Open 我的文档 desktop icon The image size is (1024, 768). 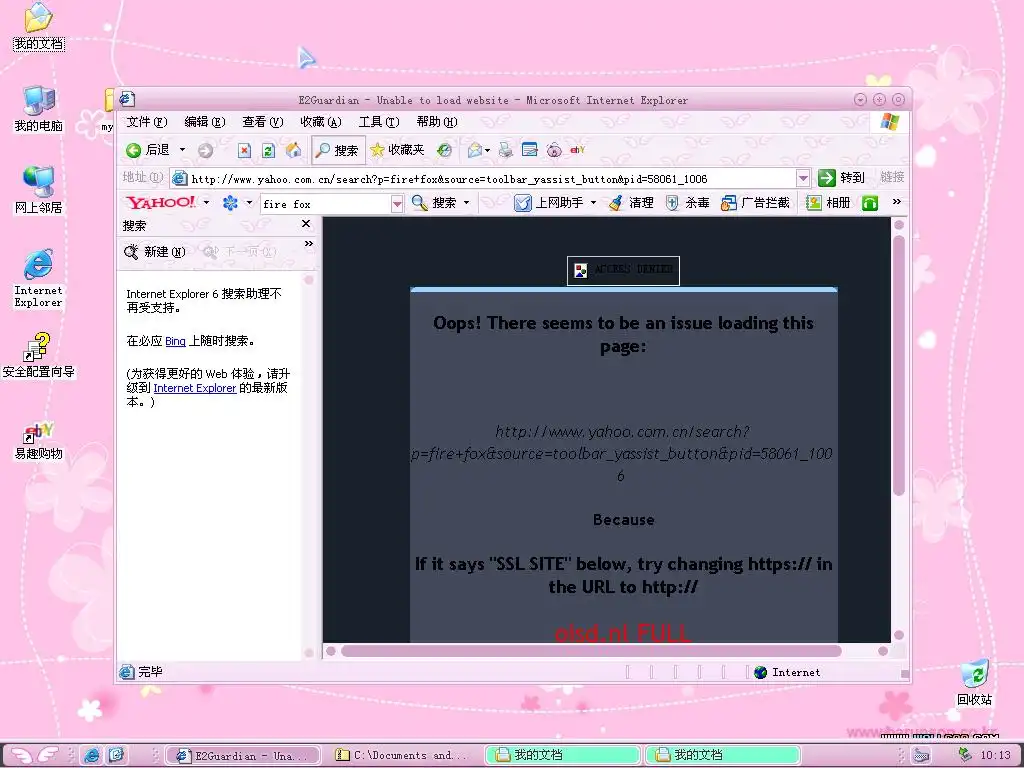39,26
